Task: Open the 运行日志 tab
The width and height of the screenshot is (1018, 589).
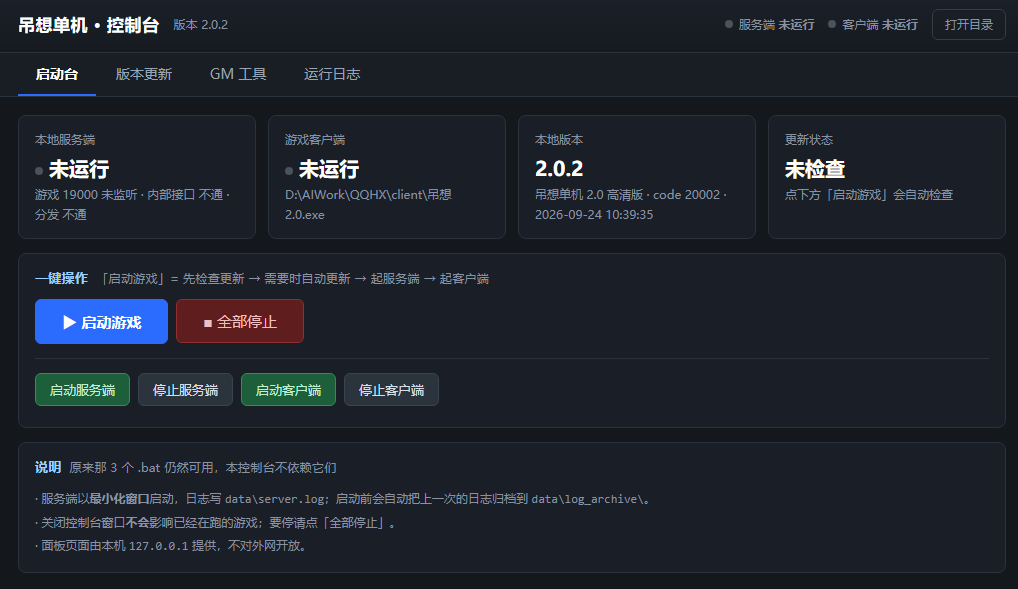Action: (332, 74)
